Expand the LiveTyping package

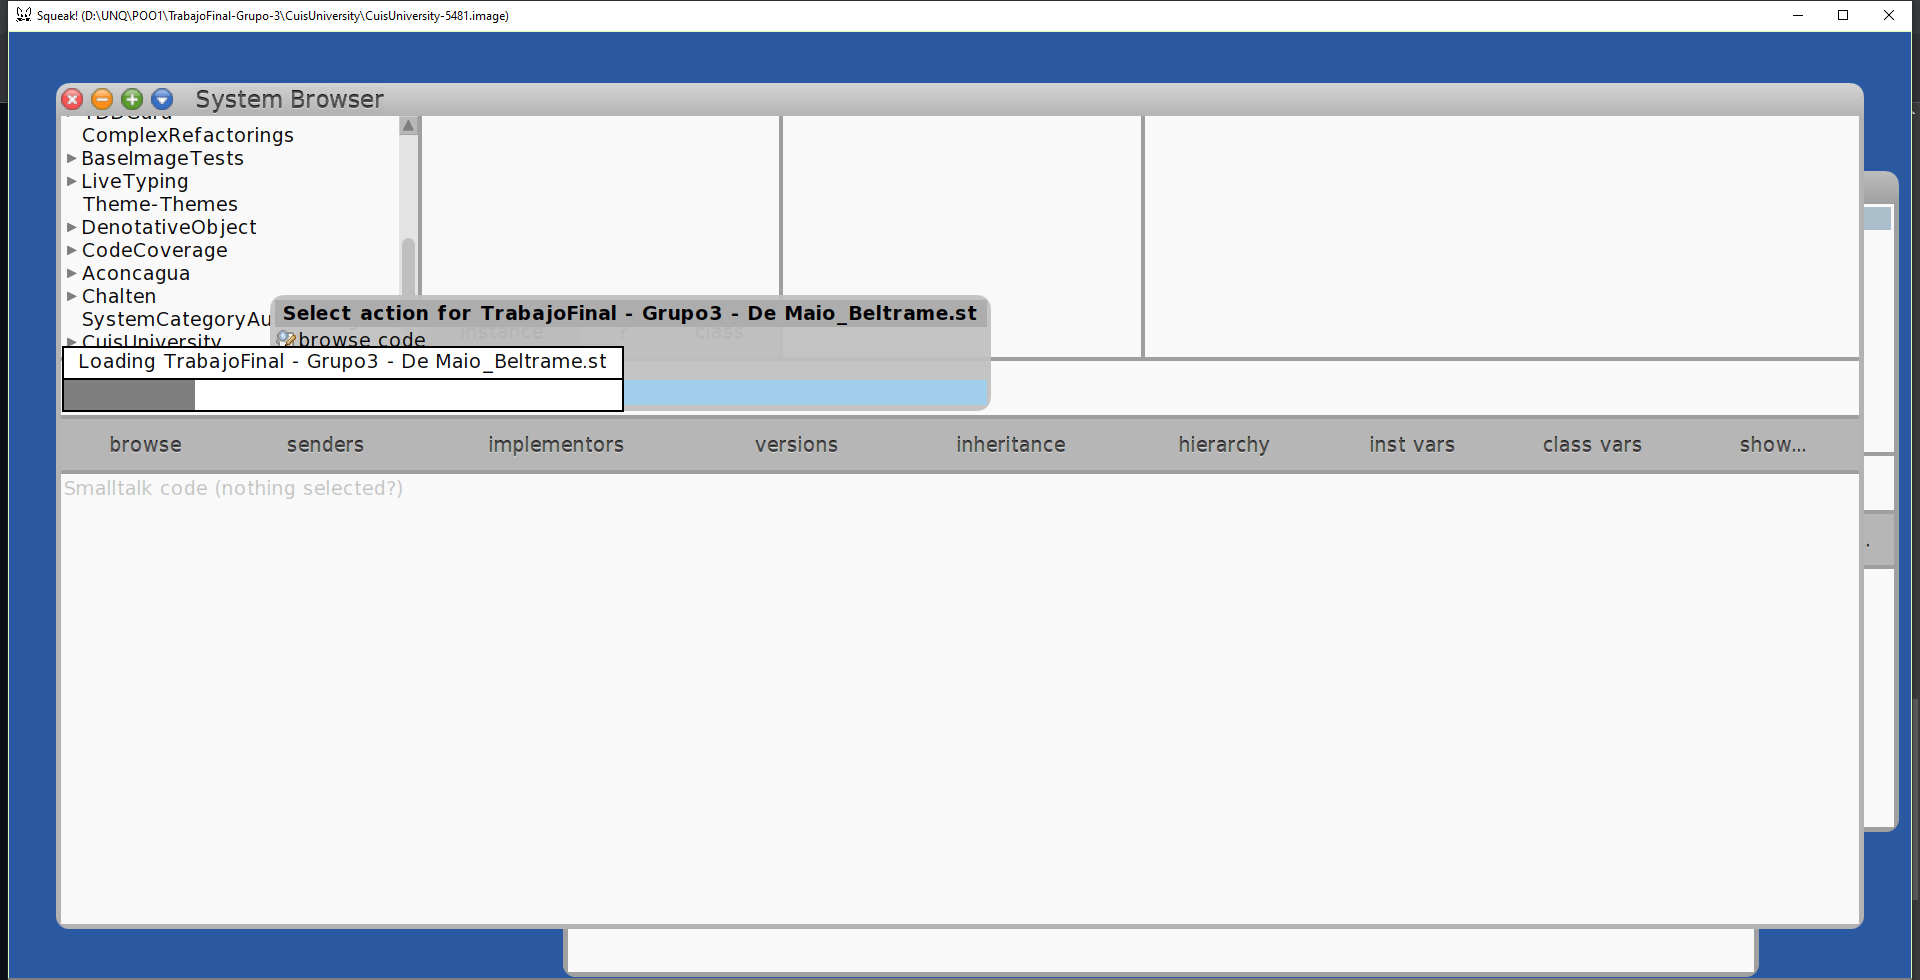tap(71, 180)
